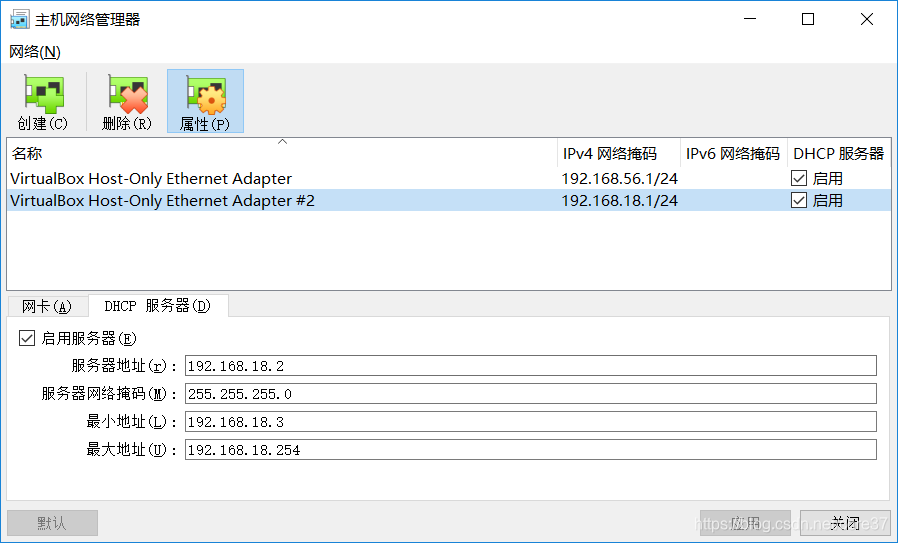Select VirtualBox Host-Only Ethernet Adapter #2 row

[449, 200]
